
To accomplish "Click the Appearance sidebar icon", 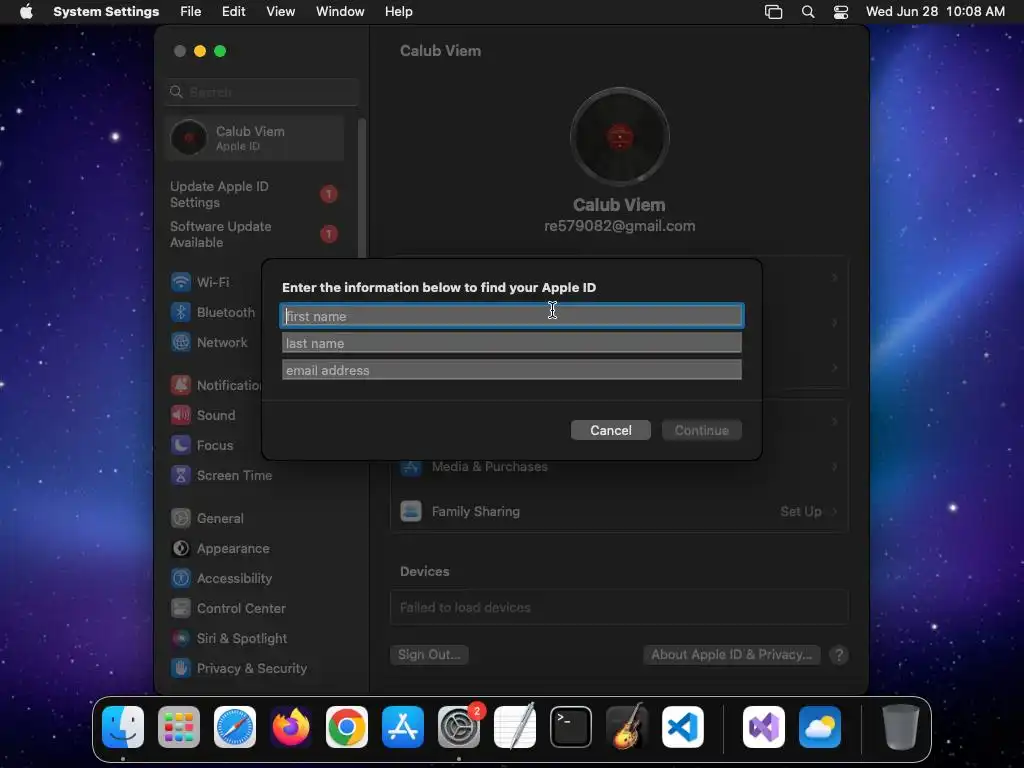I will pyautogui.click(x=181, y=549).
